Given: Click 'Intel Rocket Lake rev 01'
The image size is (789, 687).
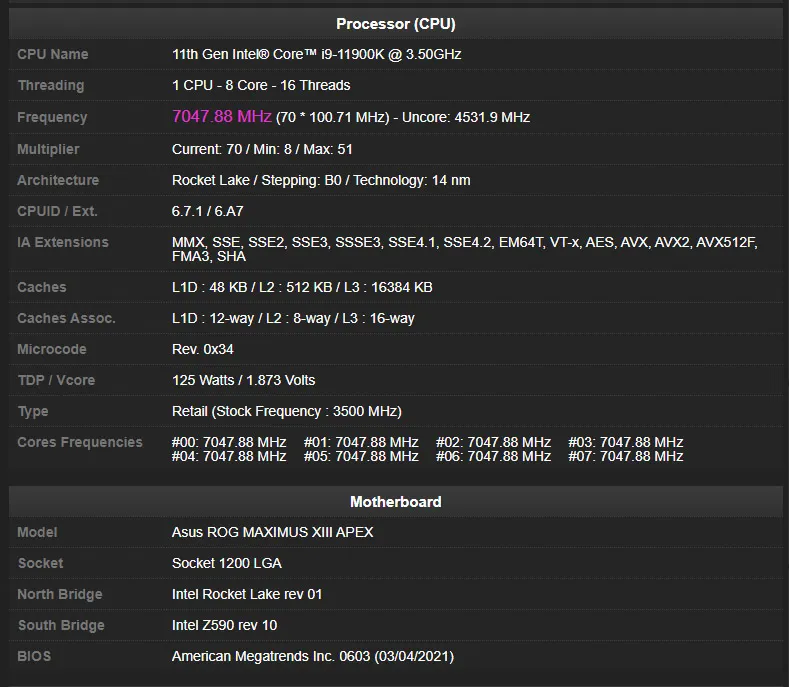Looking at the screenshot, I should pos(247,594).
